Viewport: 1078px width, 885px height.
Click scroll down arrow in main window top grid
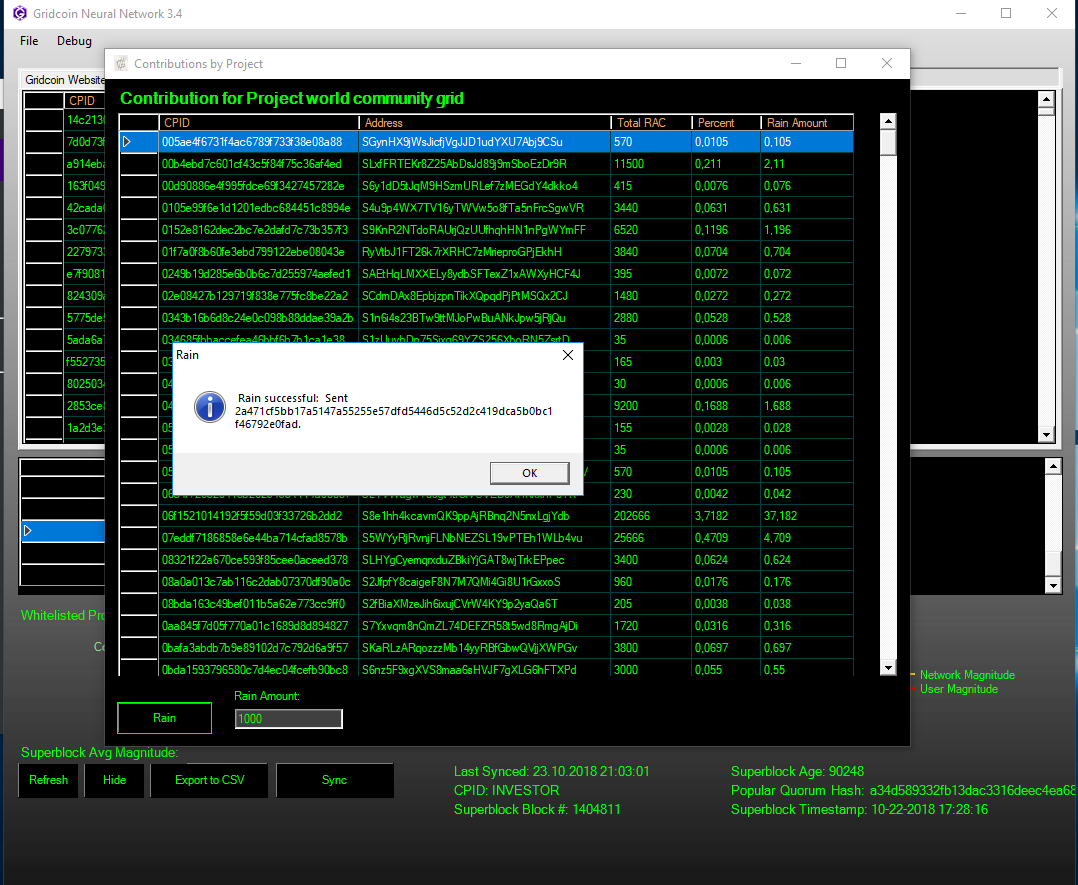[1046, 434]
